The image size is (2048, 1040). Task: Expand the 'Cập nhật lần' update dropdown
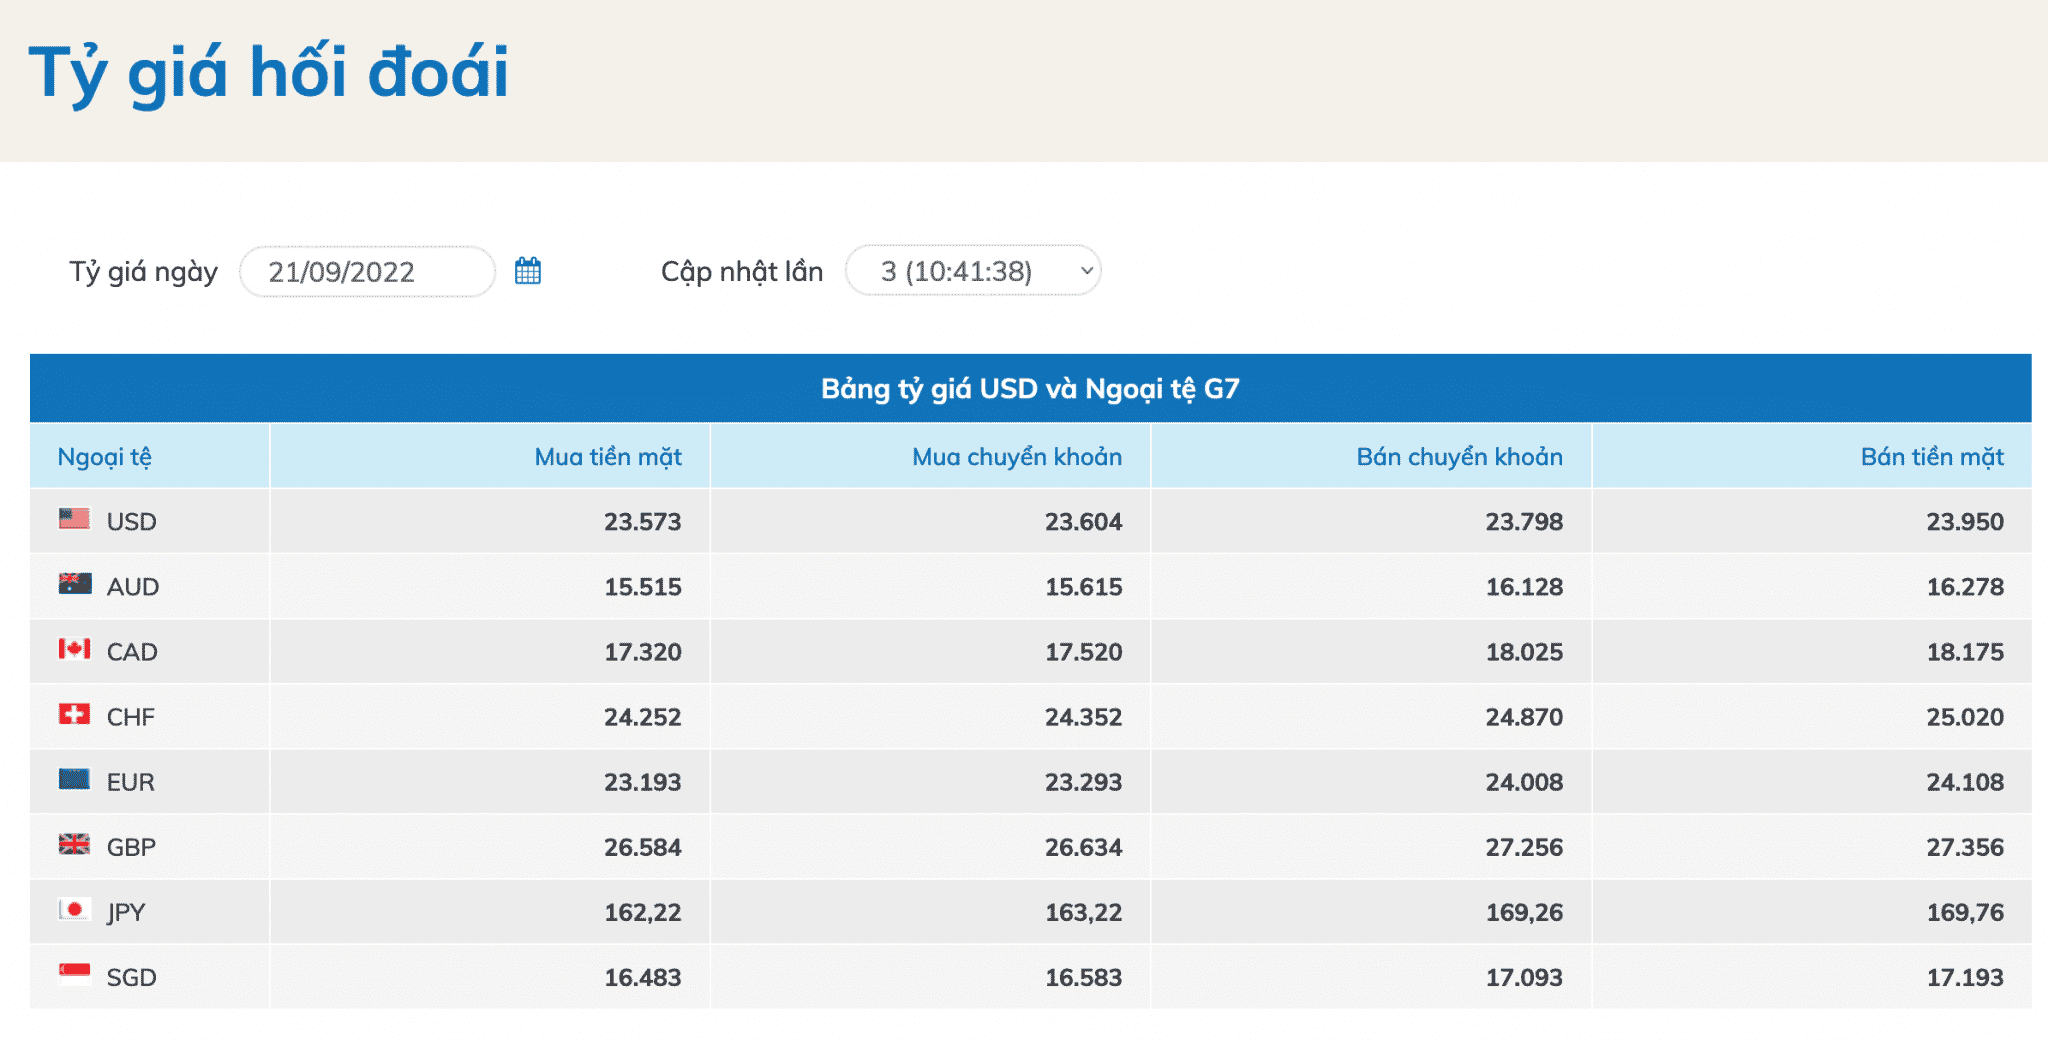tap(973, 271)
